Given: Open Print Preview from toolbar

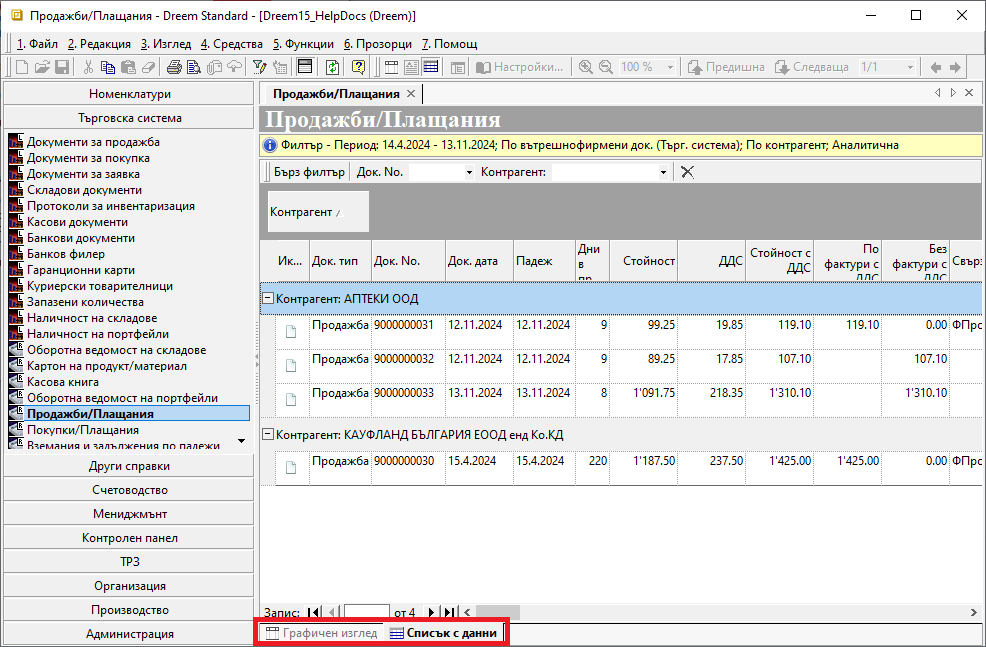Looking at the screenshot, I should pyautogui.click(x=195, y=67).
